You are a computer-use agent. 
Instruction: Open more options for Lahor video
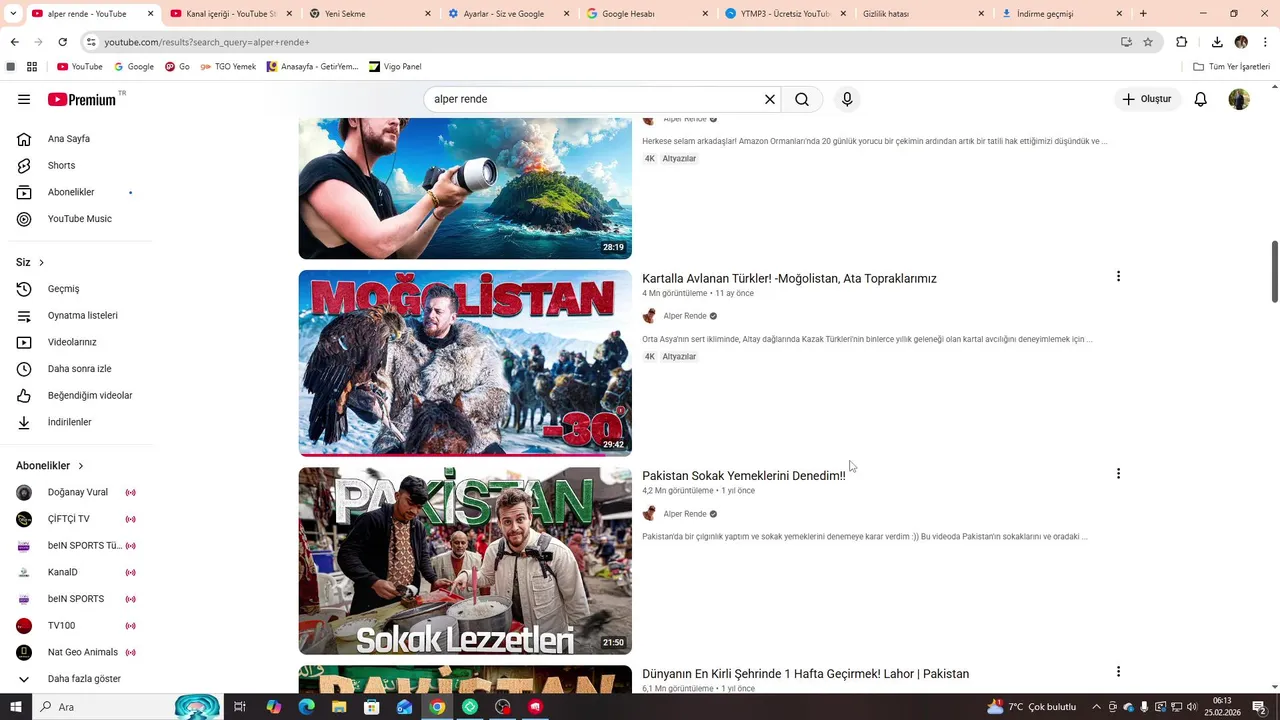point(1118,672)
